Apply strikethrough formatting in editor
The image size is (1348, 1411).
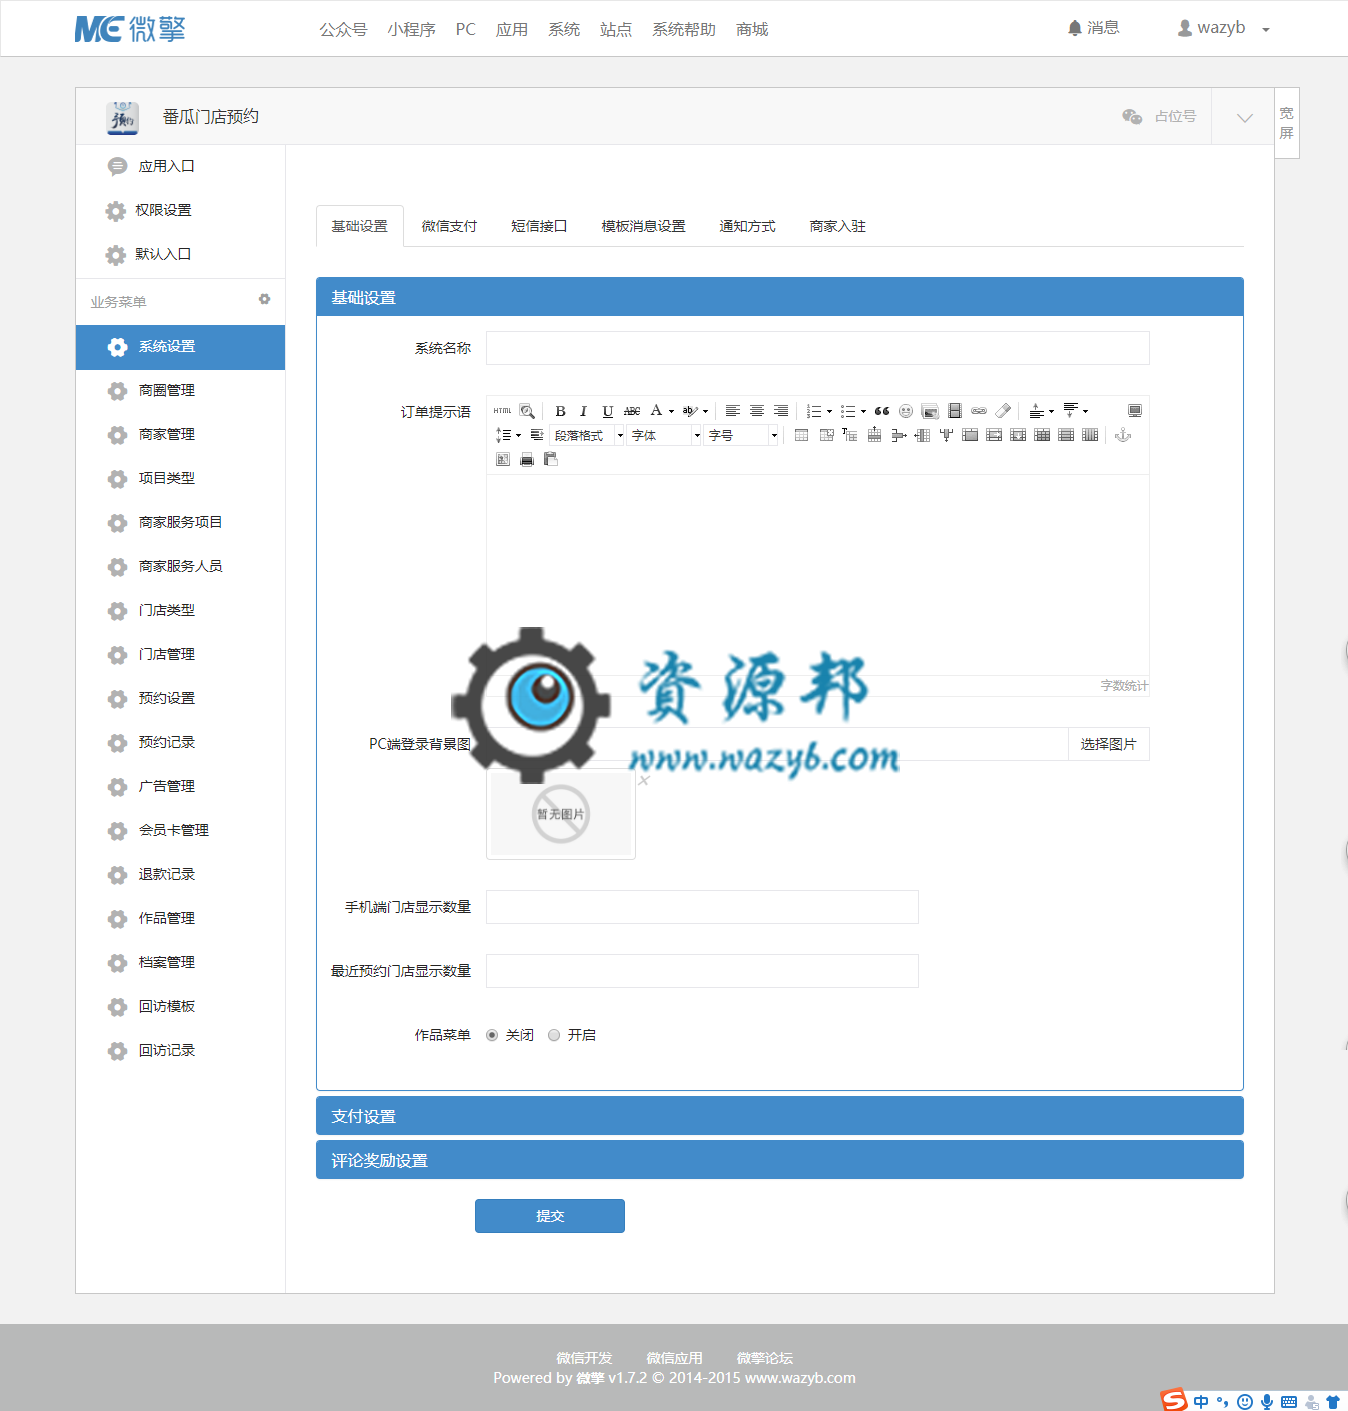click(x=632, y=411)
